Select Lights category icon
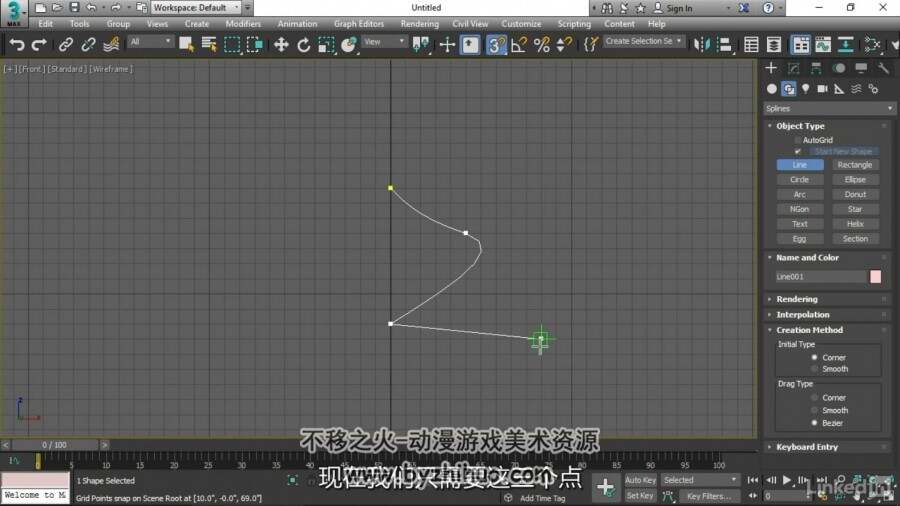The image size is (900, 506). [806, 89]
